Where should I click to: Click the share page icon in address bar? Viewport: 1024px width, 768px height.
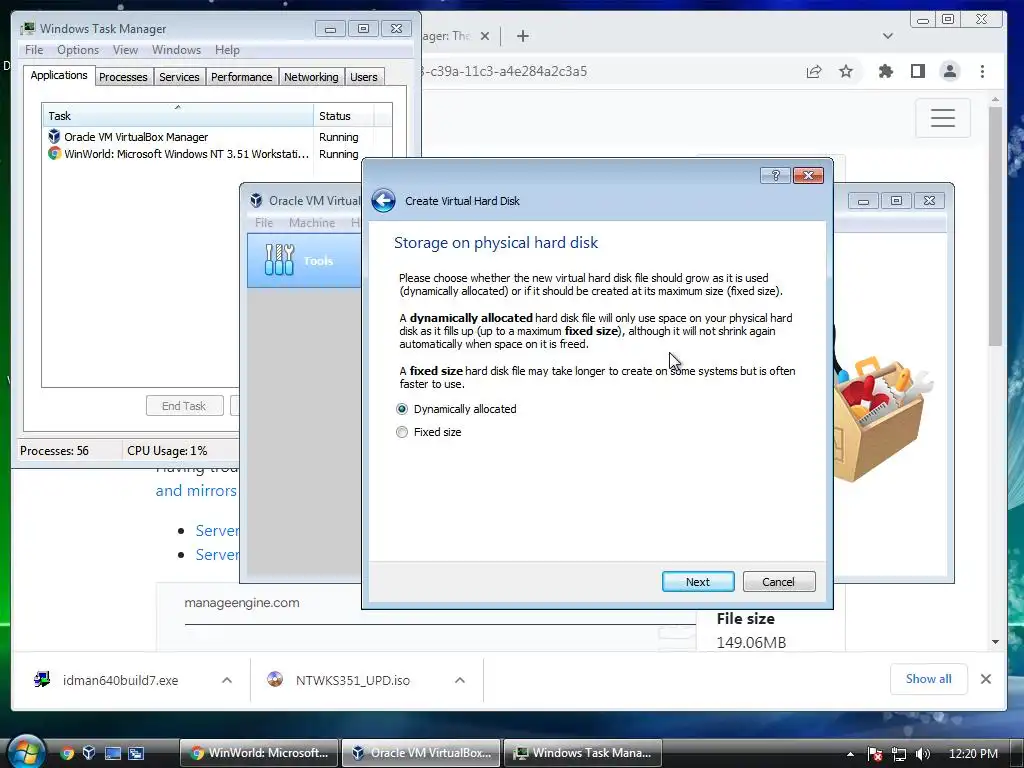tap(814, 71)
